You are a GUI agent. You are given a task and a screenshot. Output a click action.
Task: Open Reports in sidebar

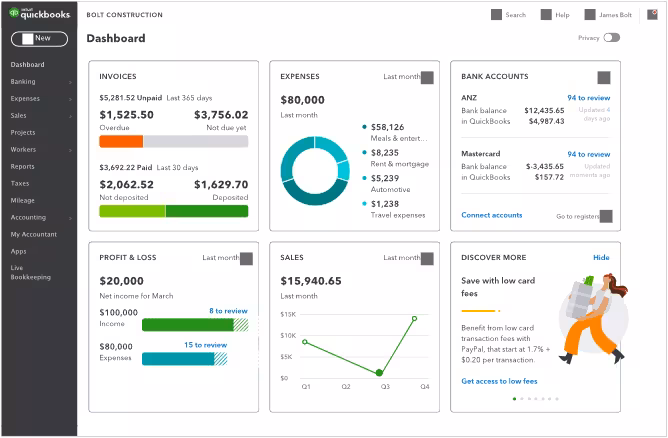[x=23, y=167]
